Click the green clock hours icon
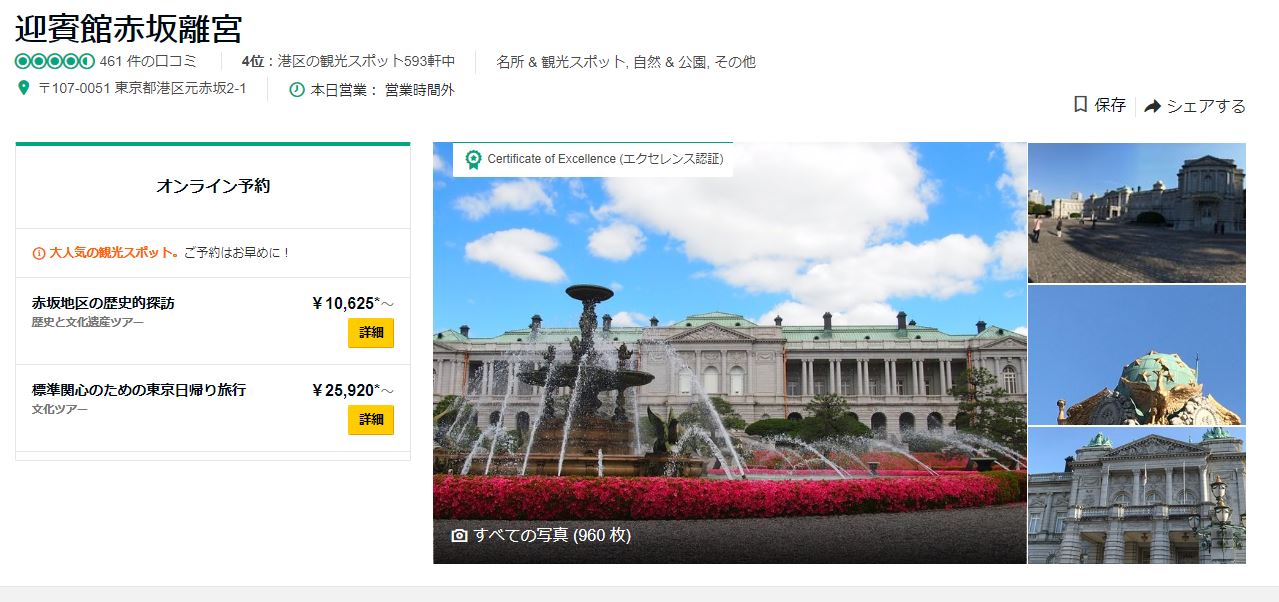 tap(297, 89)
